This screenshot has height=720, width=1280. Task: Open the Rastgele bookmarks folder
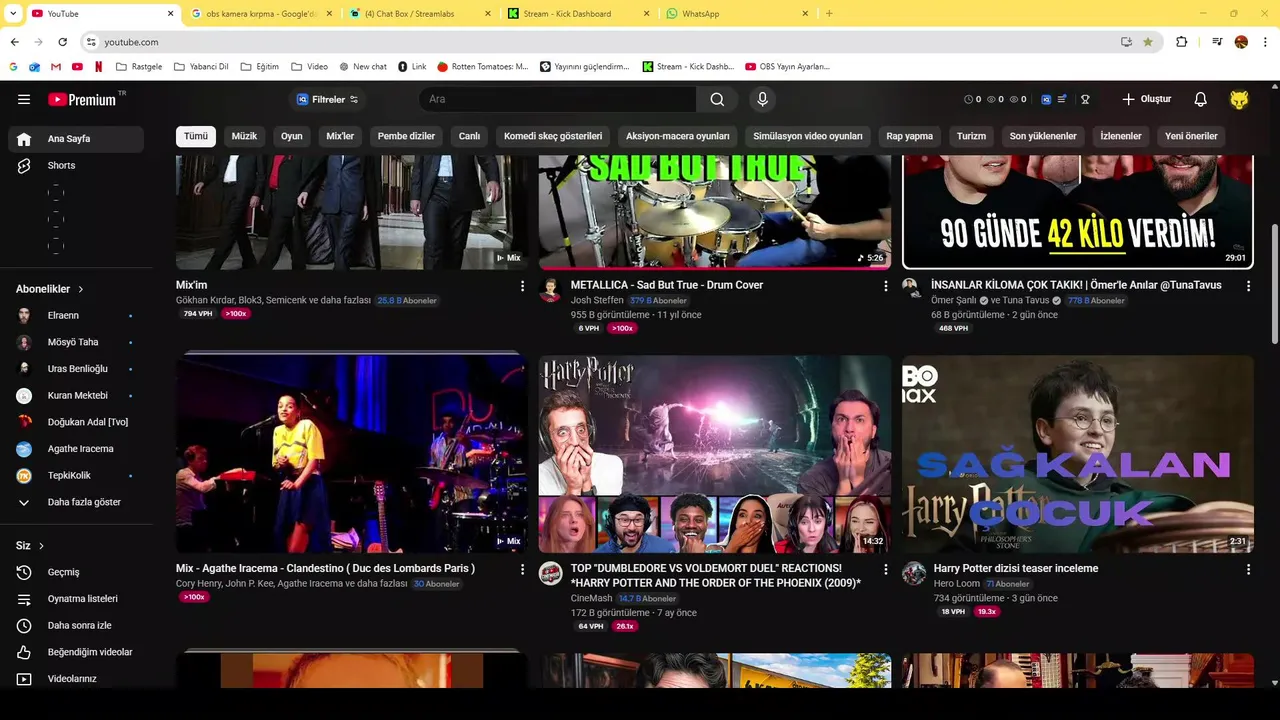(139, 66)
